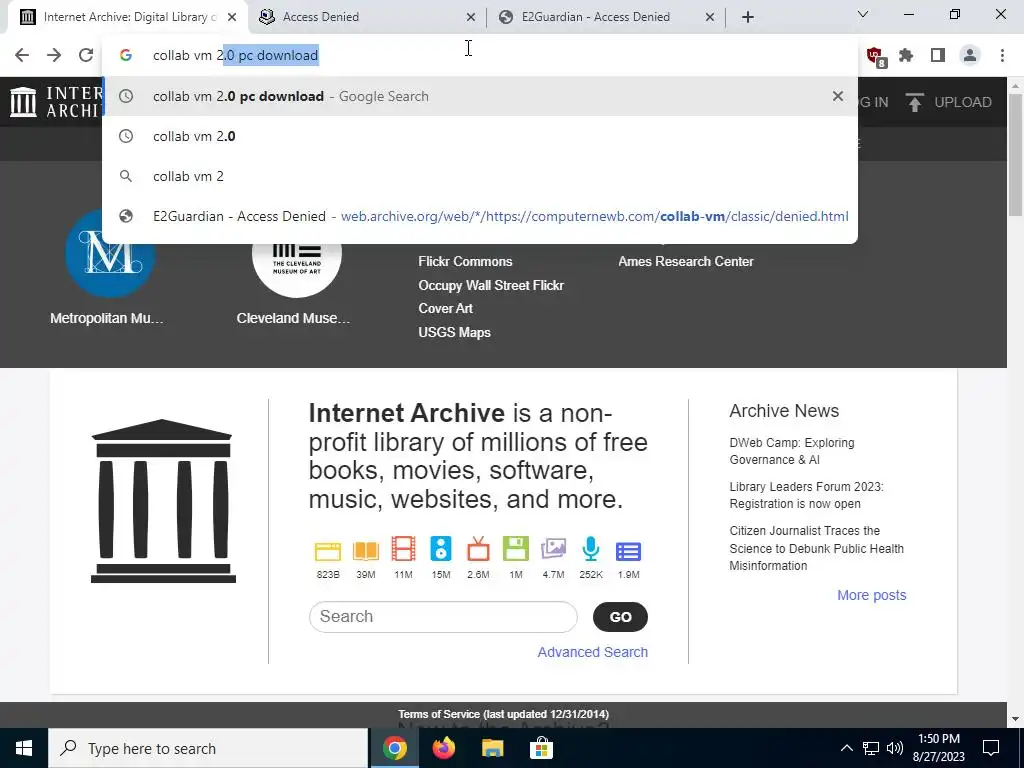This screenshot has height=768, width=1024.
Task: Open the Cleveland Museum of Art thumbnail
Action: point(296,271)
